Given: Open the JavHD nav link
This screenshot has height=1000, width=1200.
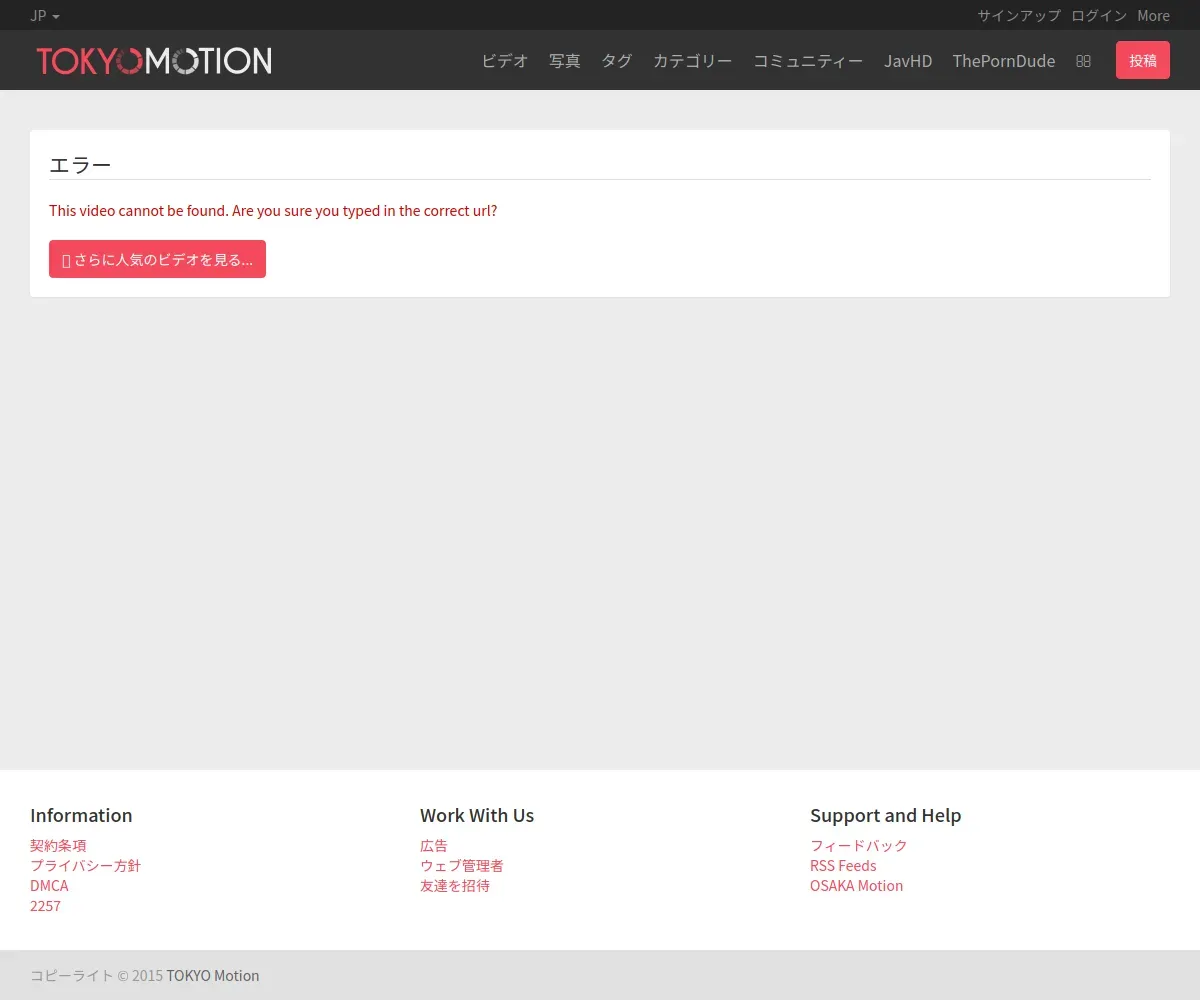Looking at the screenshot, I should click(908, 61).
